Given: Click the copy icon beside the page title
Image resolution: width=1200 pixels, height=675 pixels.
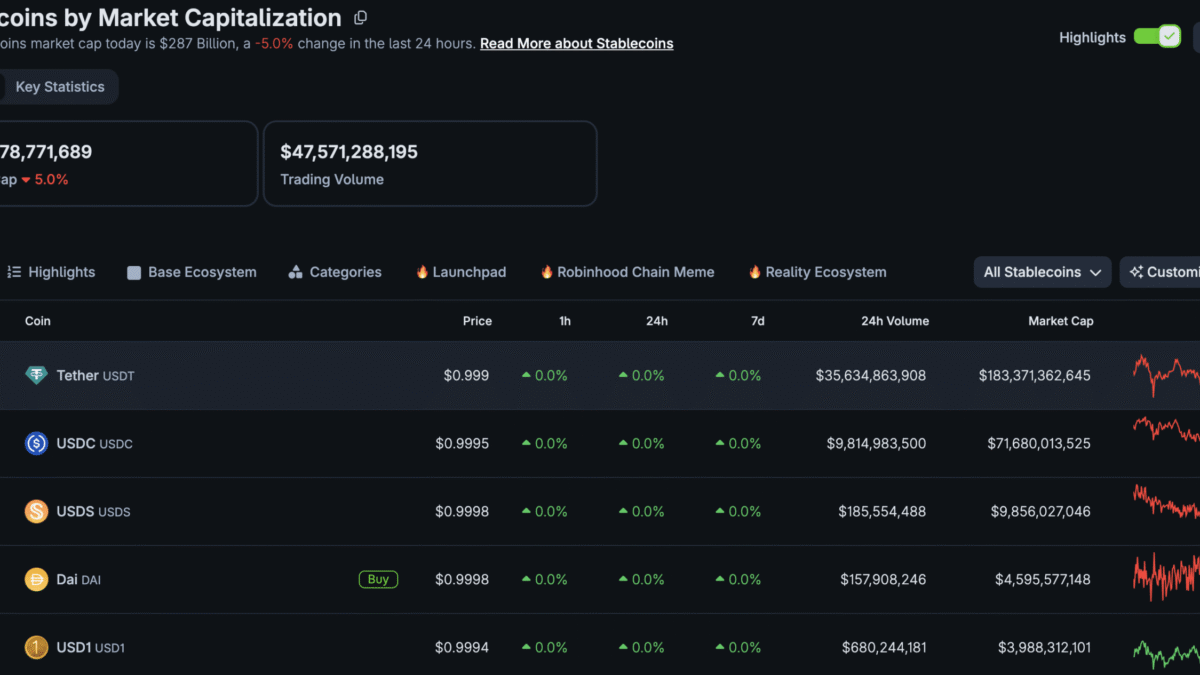Looking at the screenshot, I should coord(361,18).
